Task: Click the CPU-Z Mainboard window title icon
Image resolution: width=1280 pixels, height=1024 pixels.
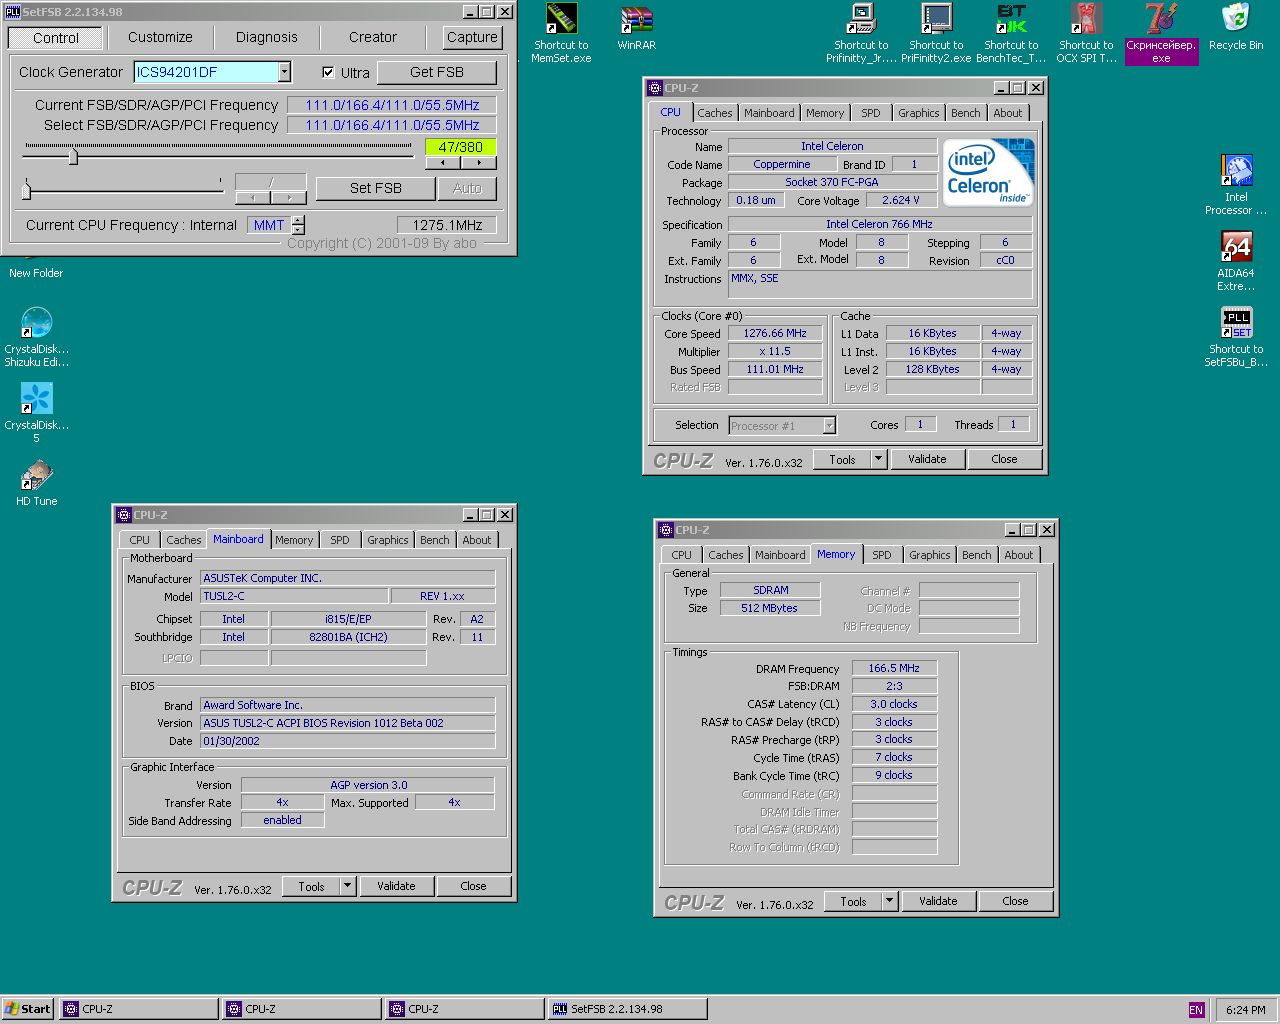Action: pos(124,515)
